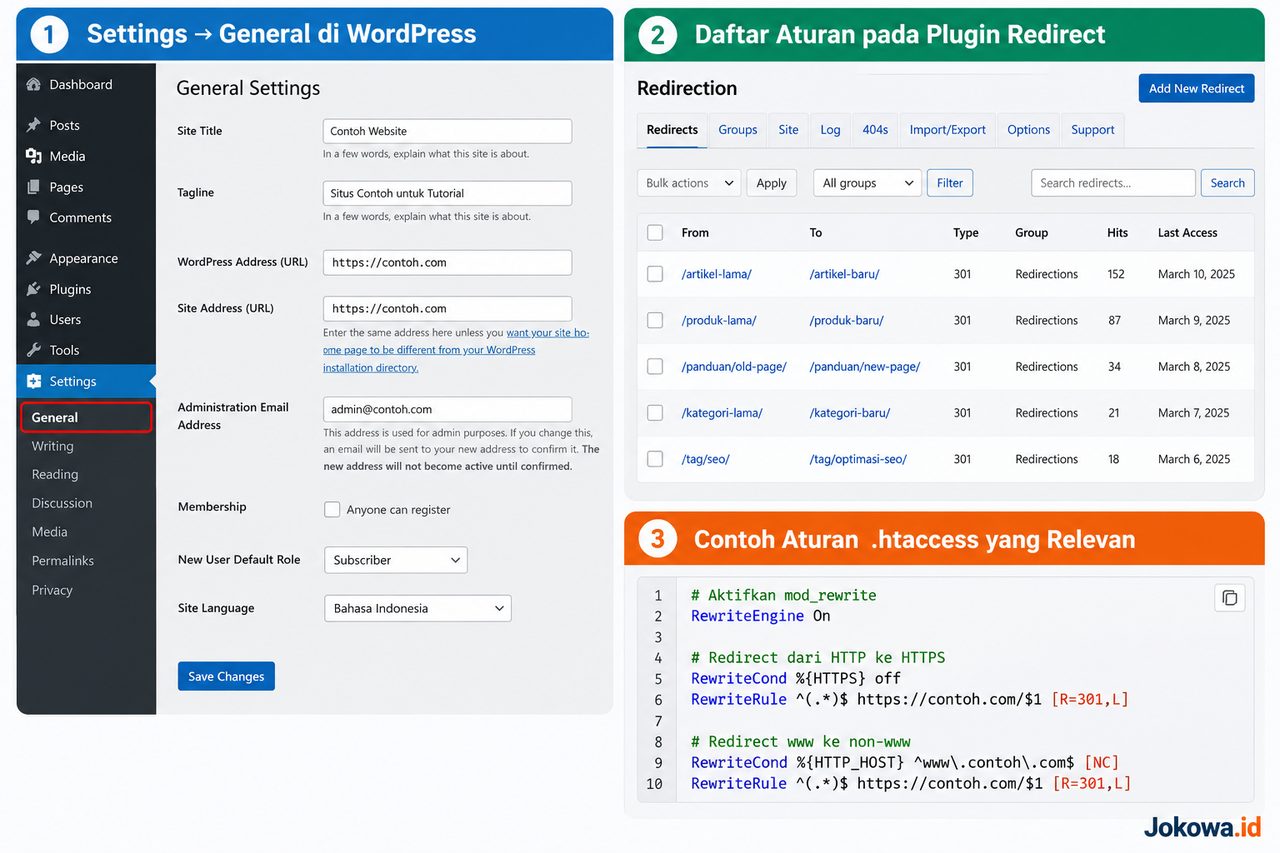Tick the select-all checkbox in redirects header

tap(655, 233)
